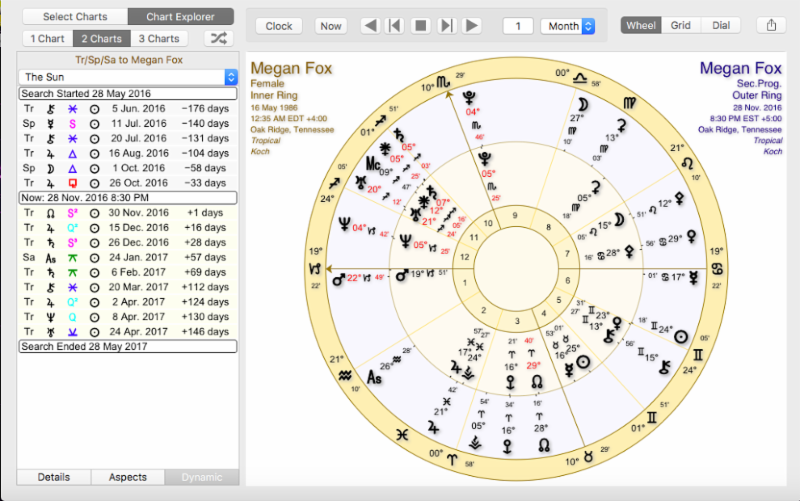
Task: Click the time step number field
Action: pyautogui.click(x=517, y=26)
